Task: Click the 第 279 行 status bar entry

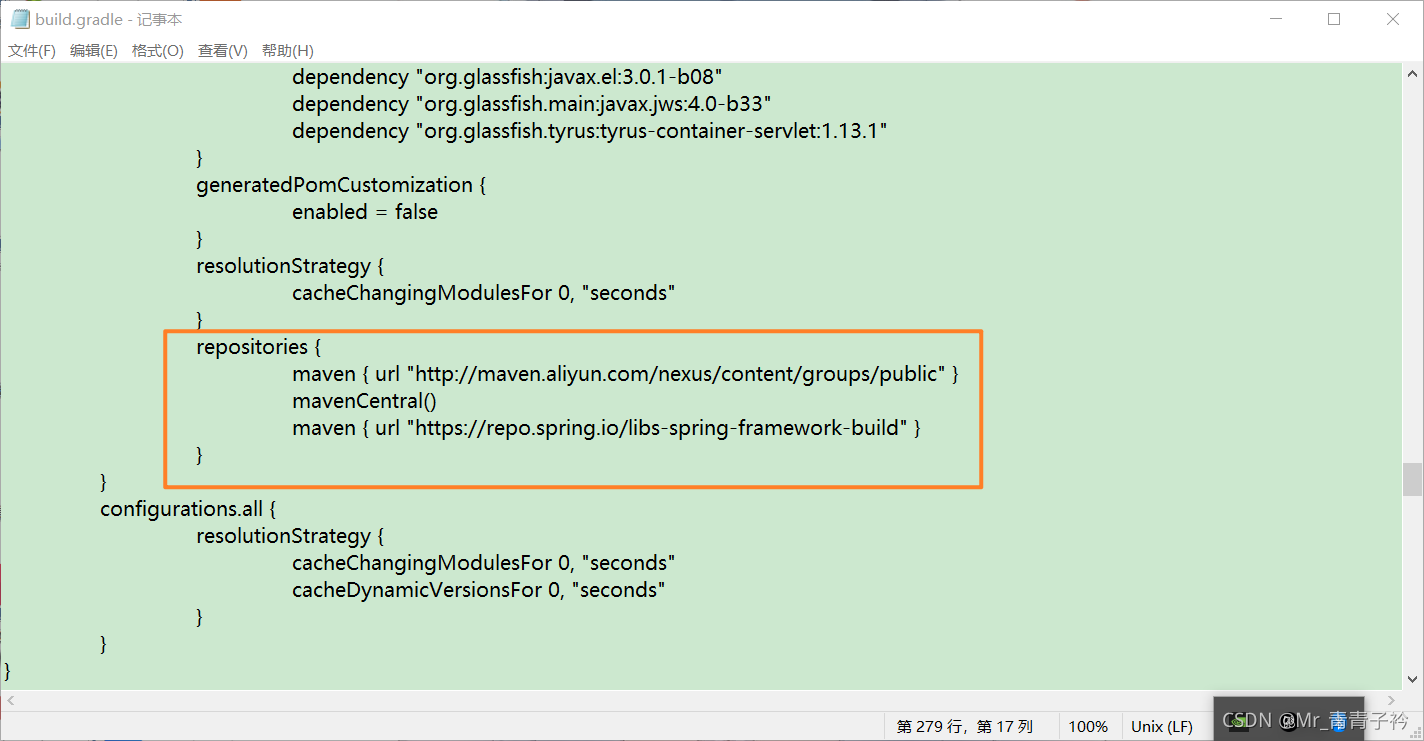Action: click(965, 726)
